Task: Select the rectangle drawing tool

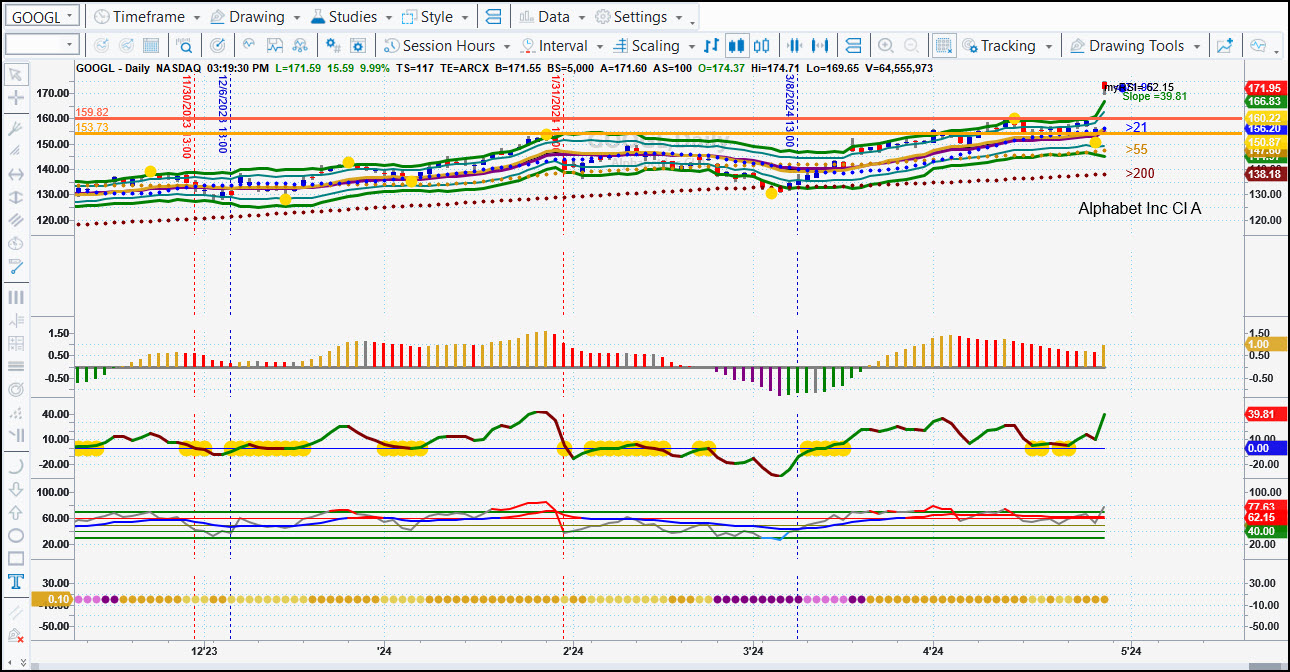Action: click(15, 558)
